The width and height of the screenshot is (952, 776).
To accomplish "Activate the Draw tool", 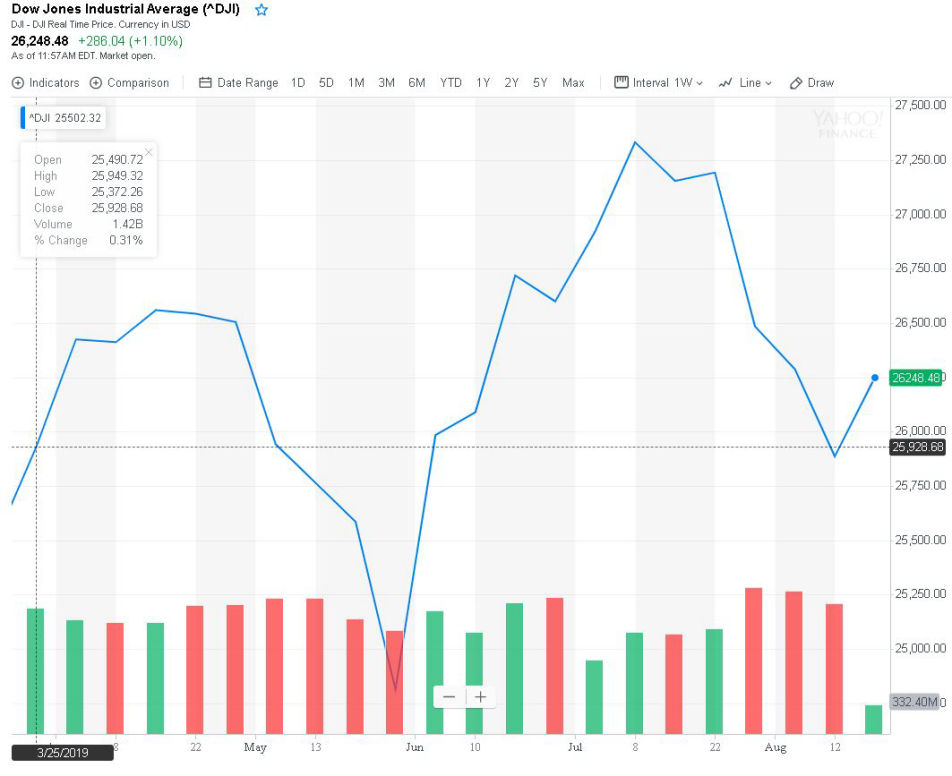I will click(x=812, y=83).
